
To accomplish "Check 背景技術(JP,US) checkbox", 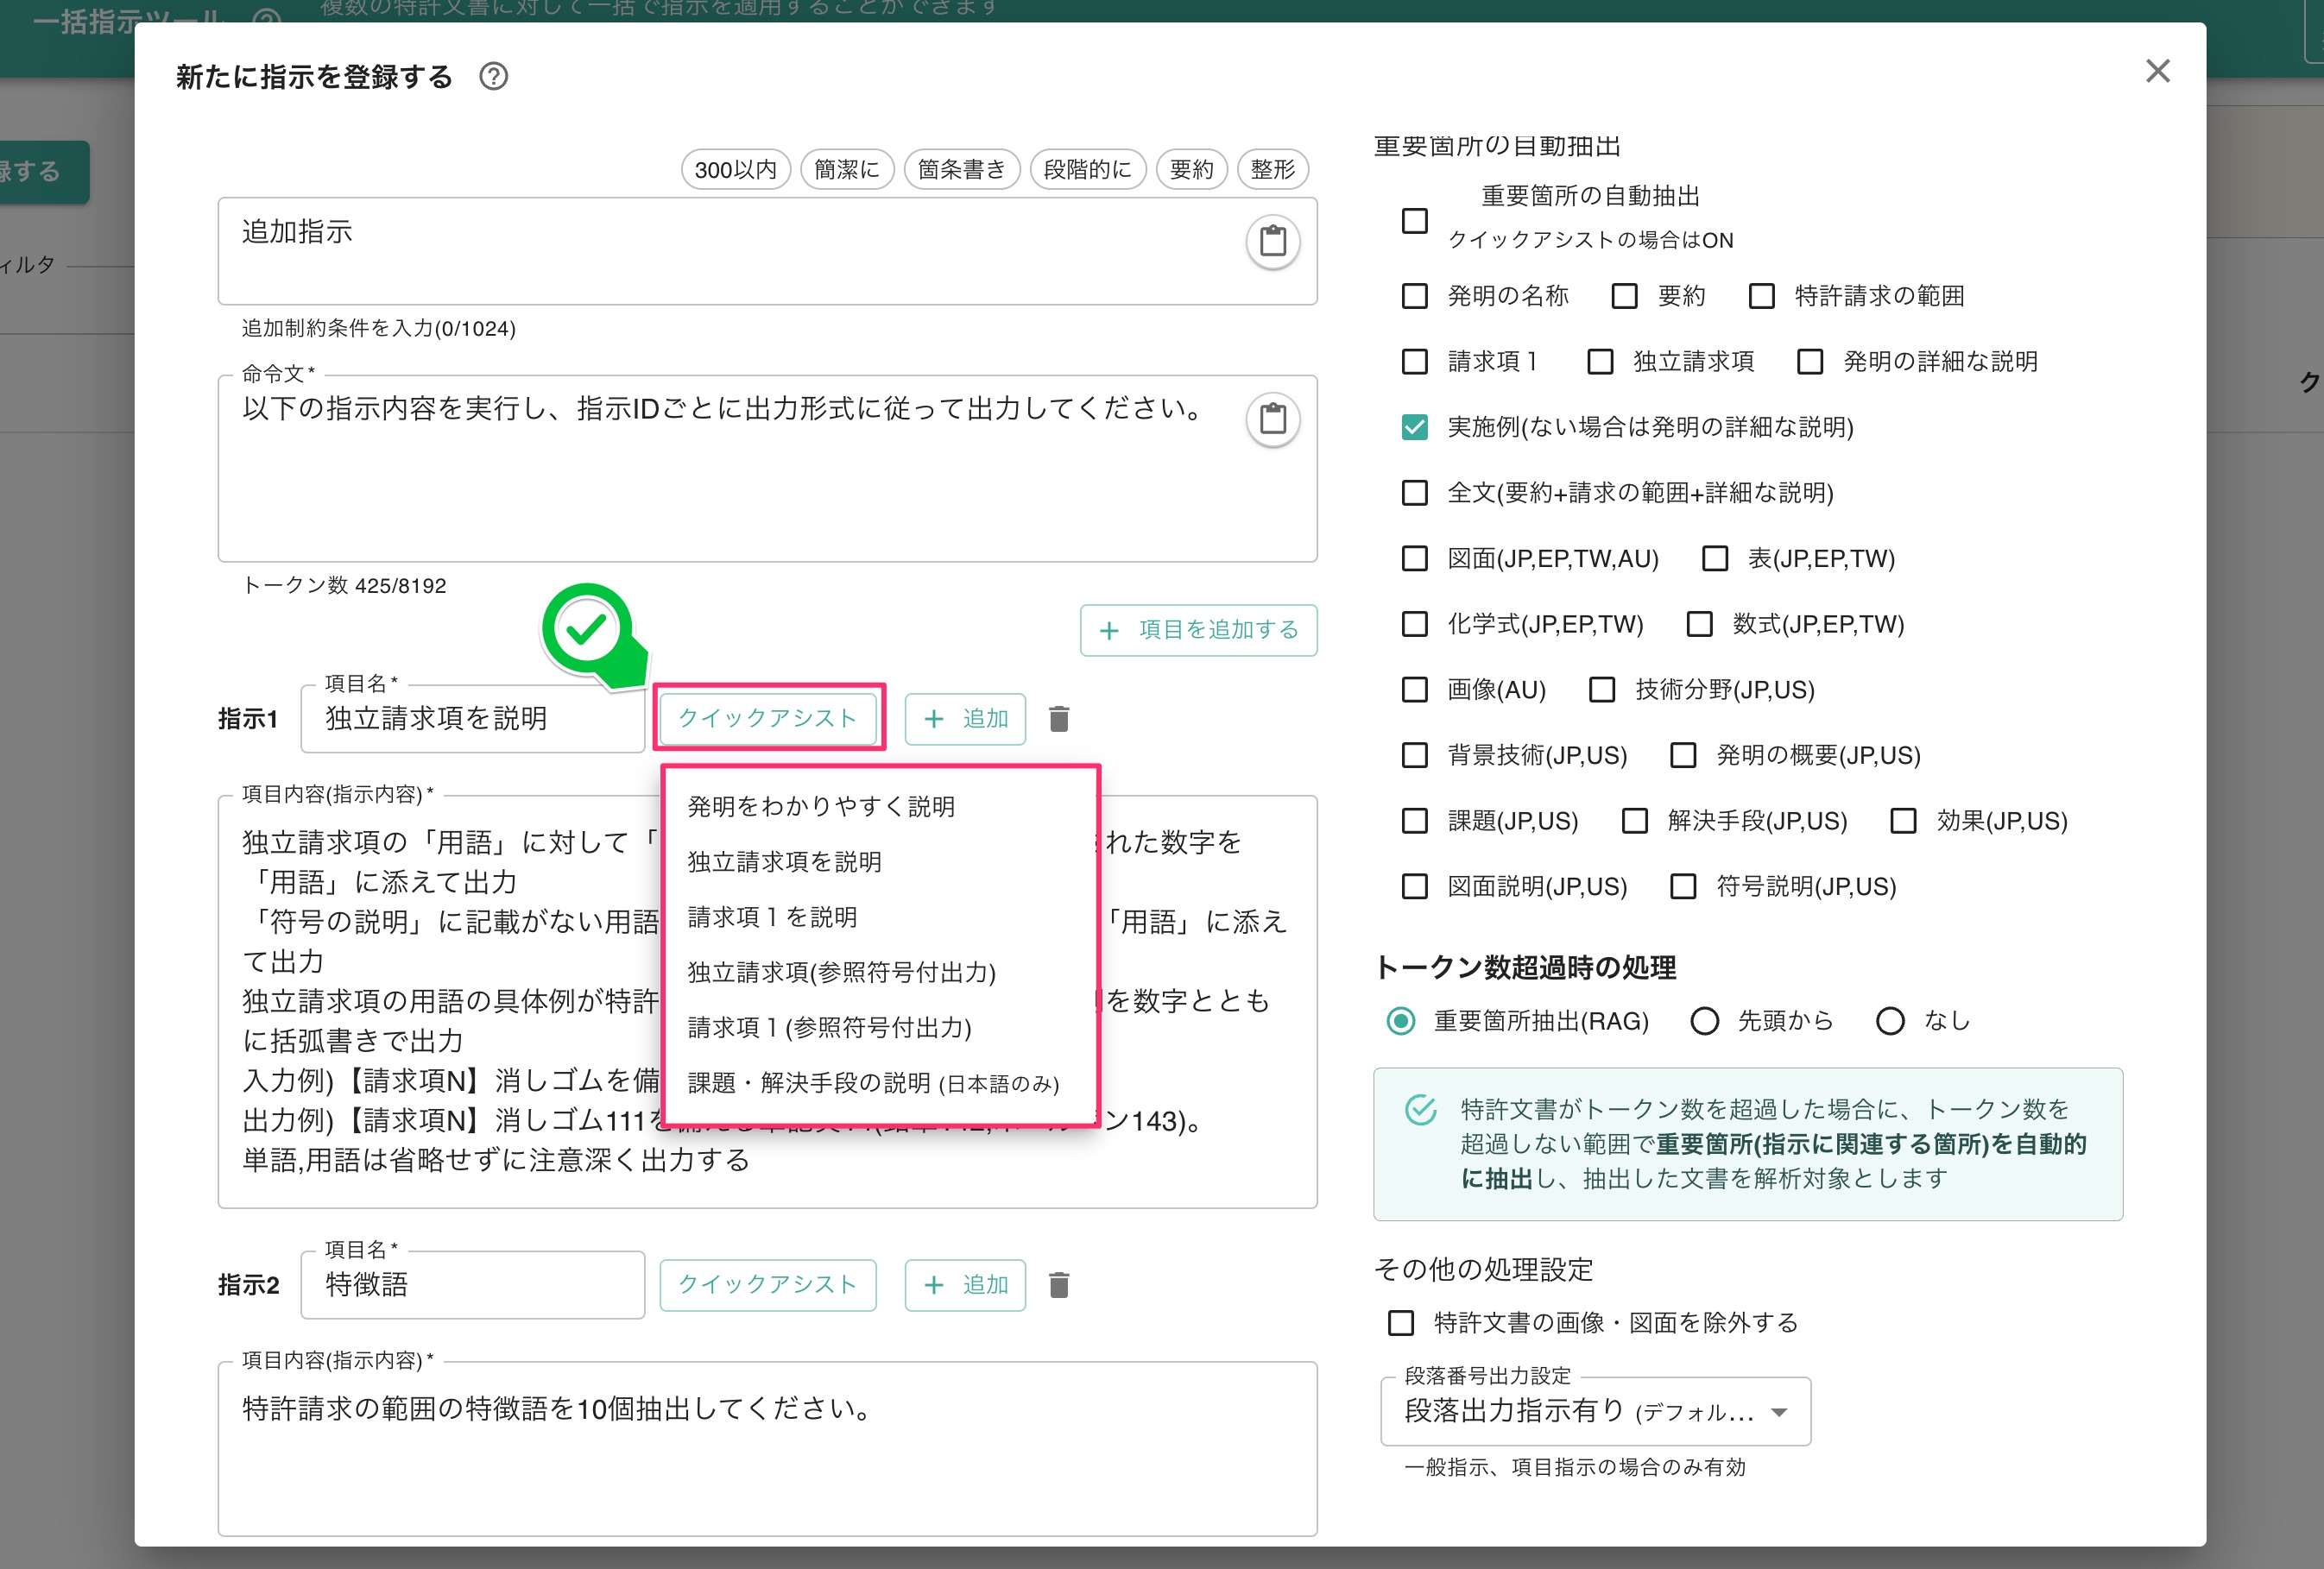I will (1414, 756).
